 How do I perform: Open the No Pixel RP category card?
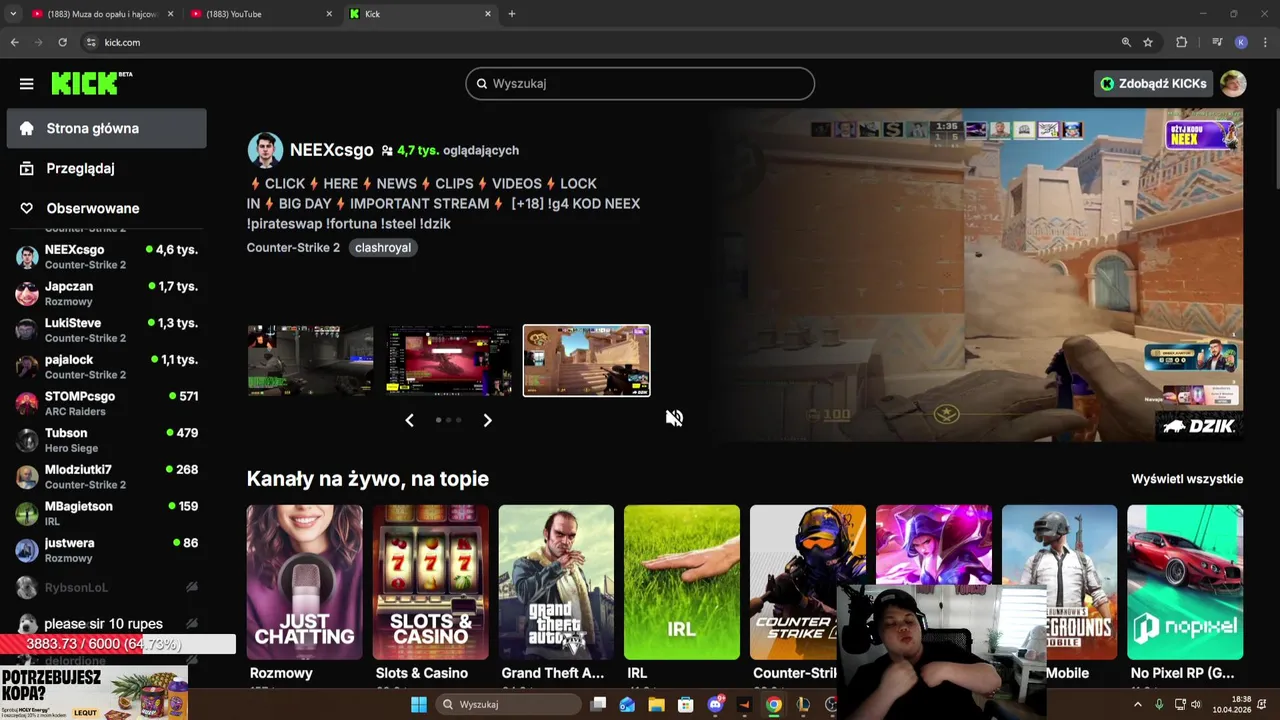point(1185,582)
